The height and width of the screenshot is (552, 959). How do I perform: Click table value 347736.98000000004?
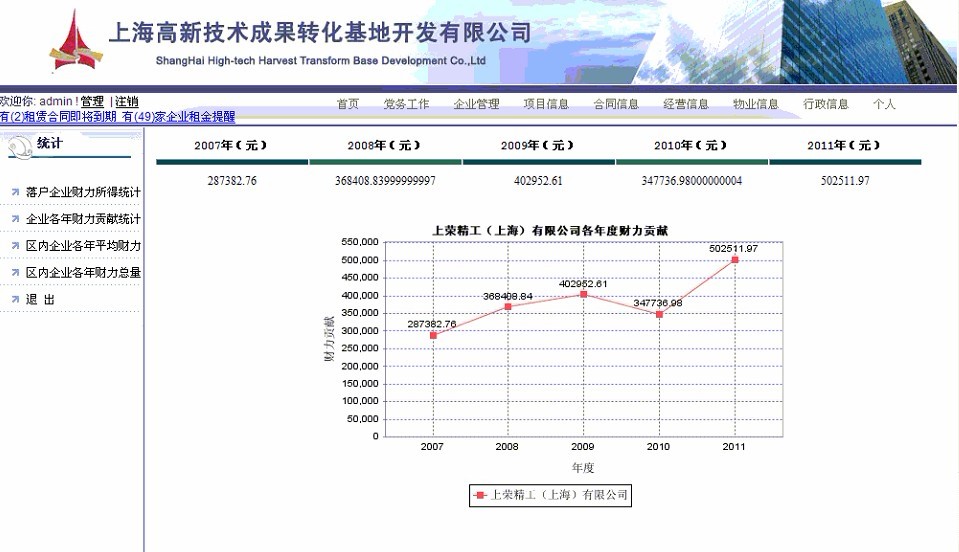[692, 181]
